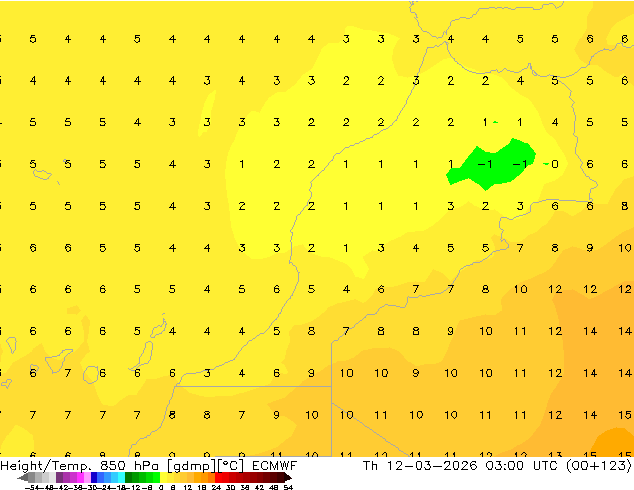Click the 0 value next to the green area
The width and height of the screenshot is (634, 490).
pyautogui.click(x=555, y=164)
